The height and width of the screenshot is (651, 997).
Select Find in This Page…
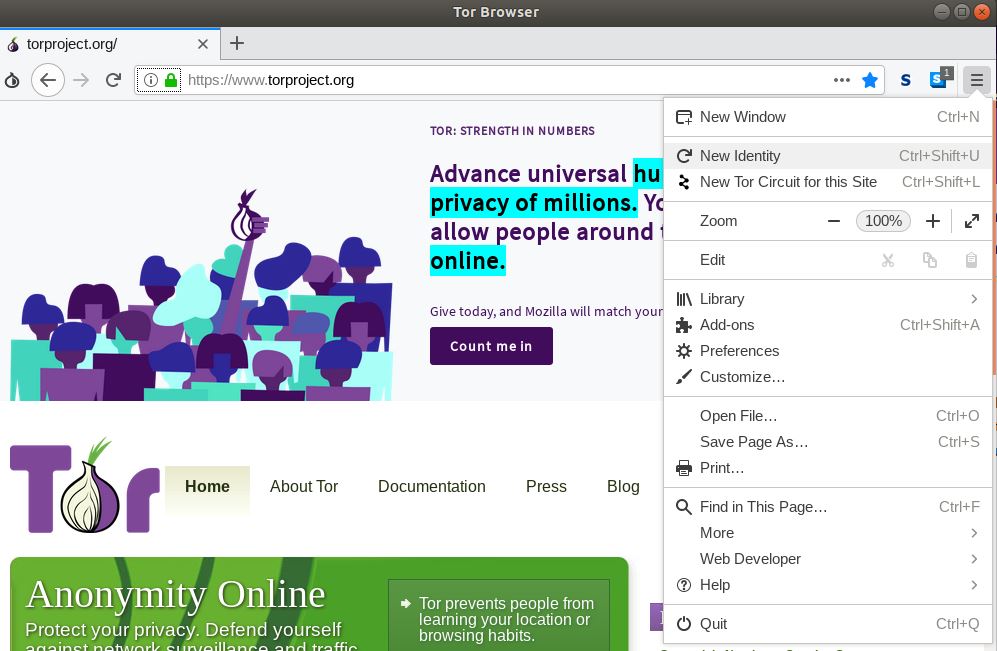[x=827, y=507]
